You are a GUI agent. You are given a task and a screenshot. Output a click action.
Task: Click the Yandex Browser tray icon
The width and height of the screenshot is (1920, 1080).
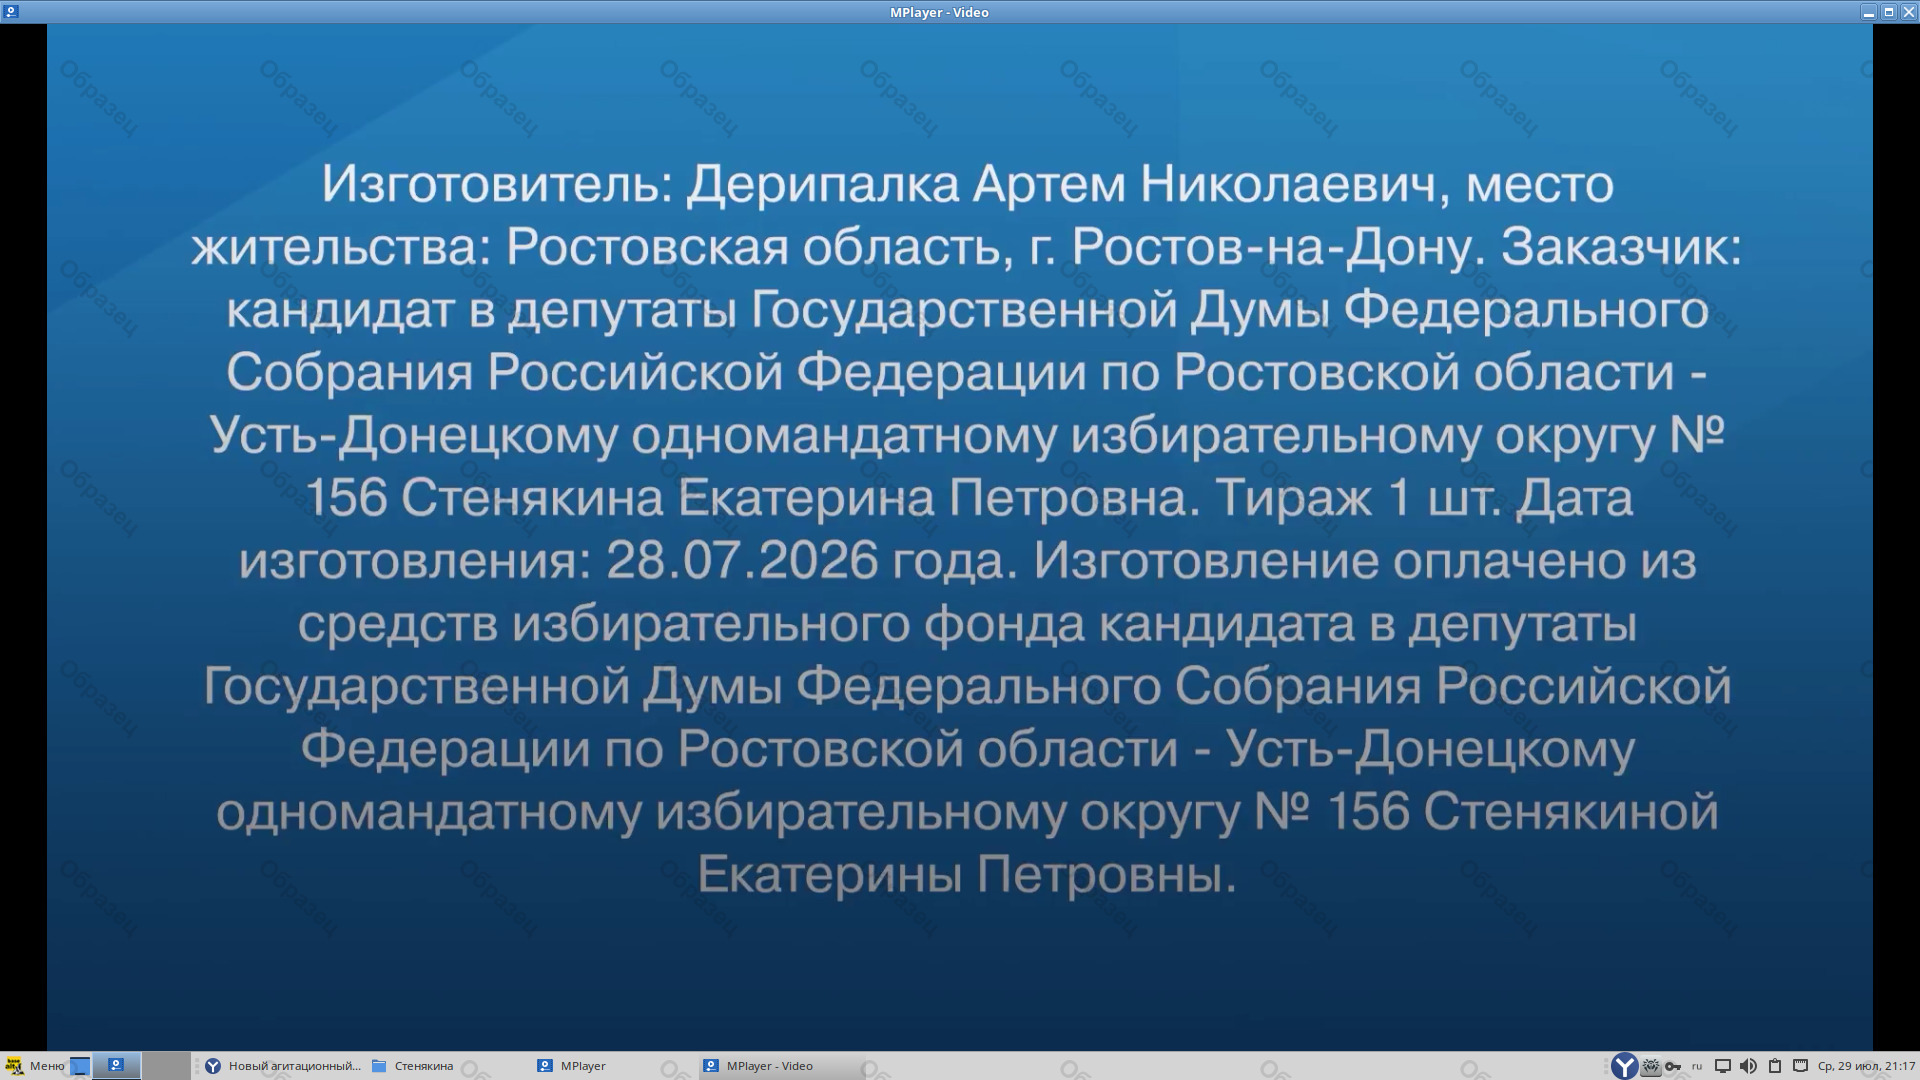[1624, 1066]
